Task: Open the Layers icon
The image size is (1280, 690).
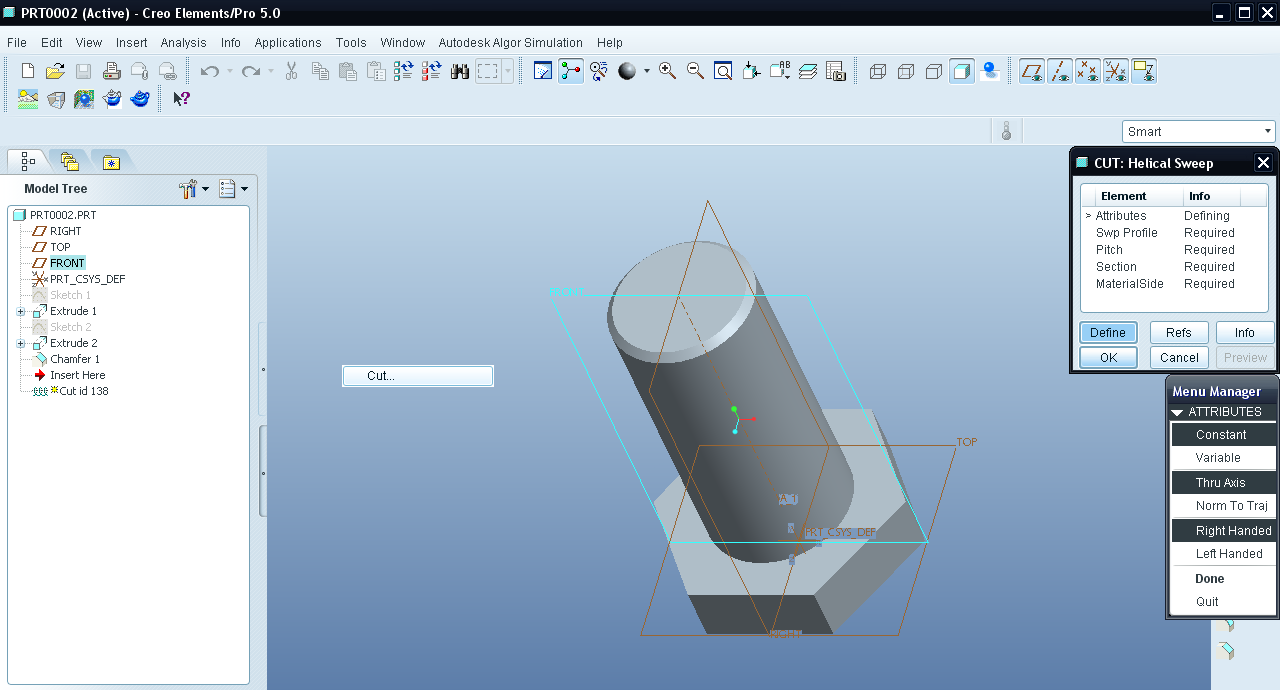Action: click(x=808, y=71)
